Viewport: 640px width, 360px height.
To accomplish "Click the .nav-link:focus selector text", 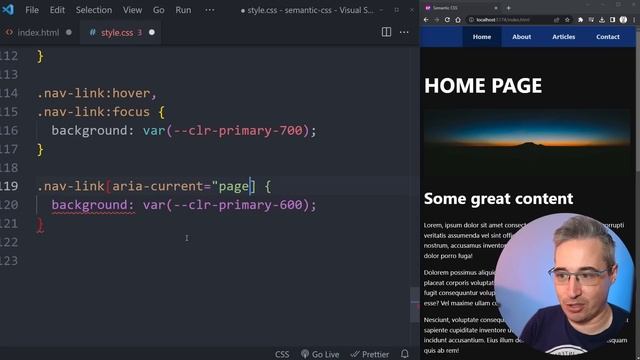I will (93, 112).
